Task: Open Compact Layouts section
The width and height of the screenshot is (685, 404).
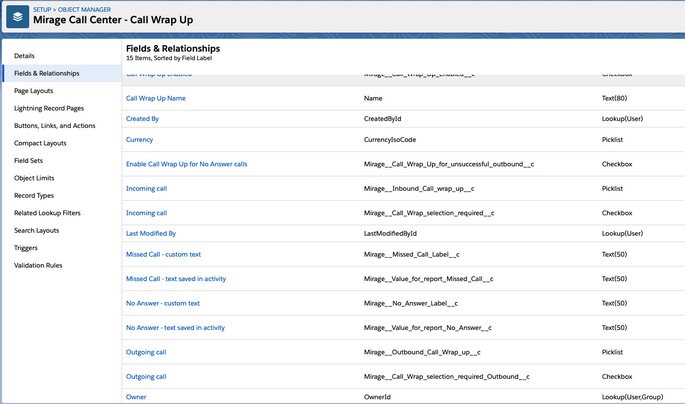Action: (40, 143)
